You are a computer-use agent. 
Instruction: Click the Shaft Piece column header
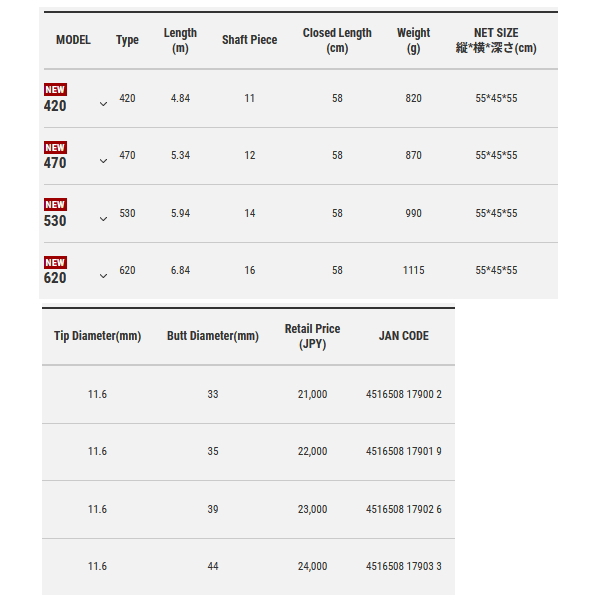(249, 40)
